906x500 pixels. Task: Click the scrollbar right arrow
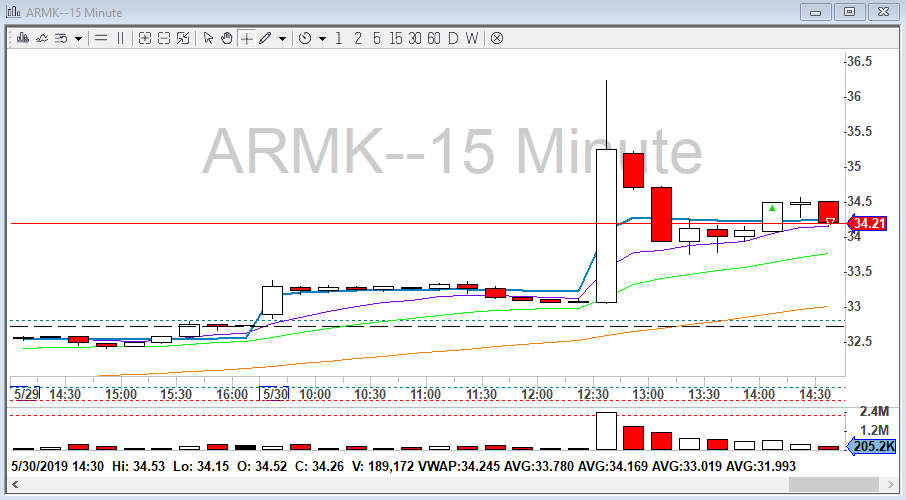pos(890,484)
